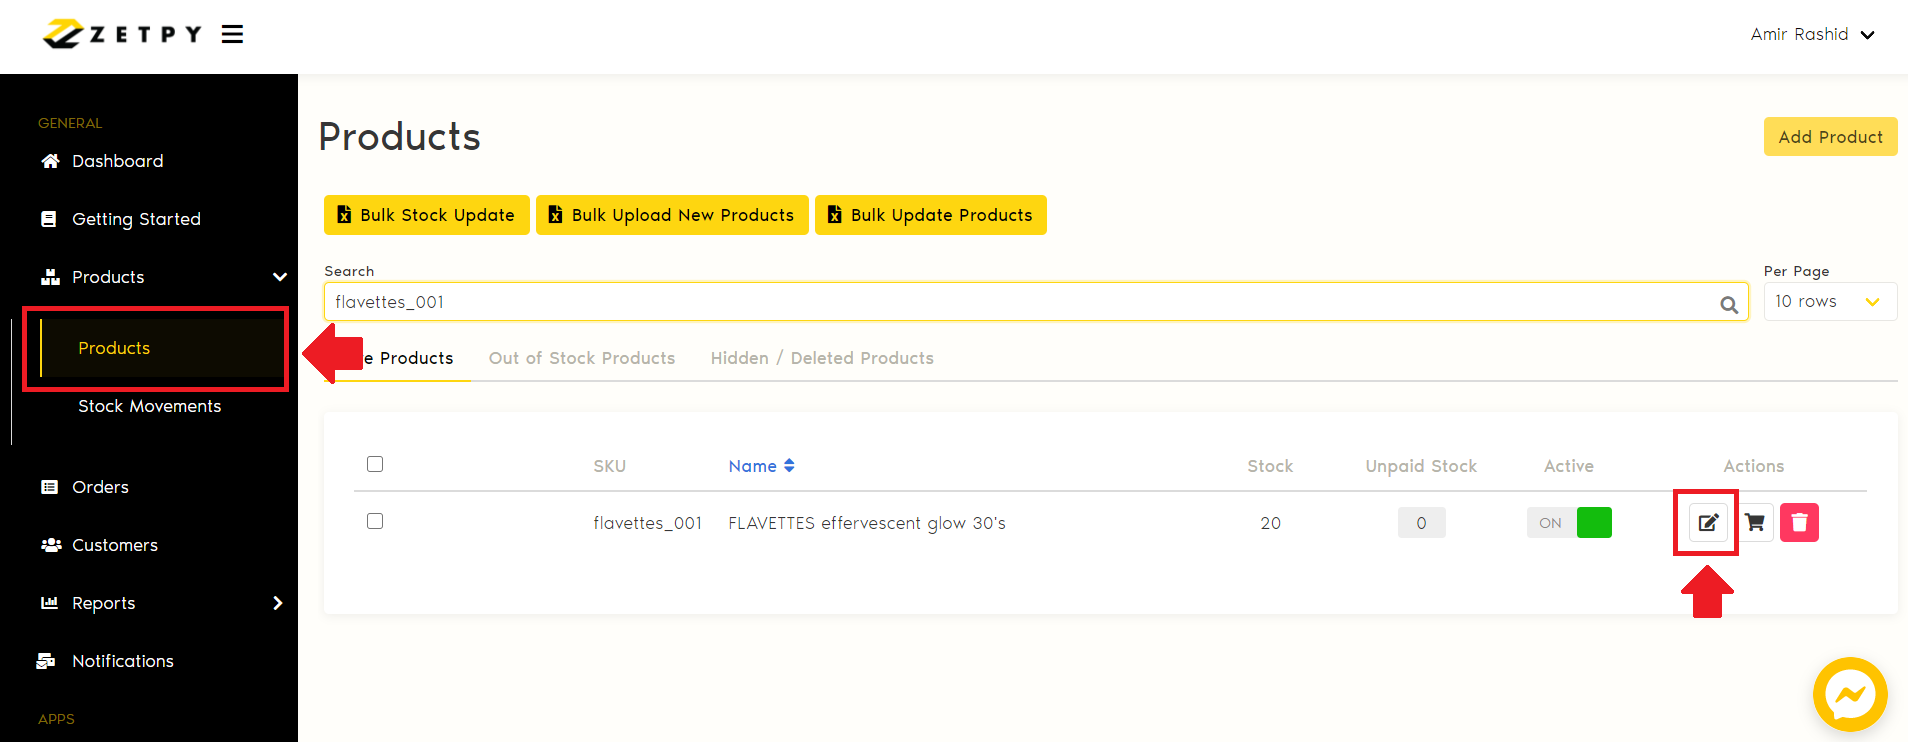Click the Bulk Stock Update button

[x=426, y=215]
